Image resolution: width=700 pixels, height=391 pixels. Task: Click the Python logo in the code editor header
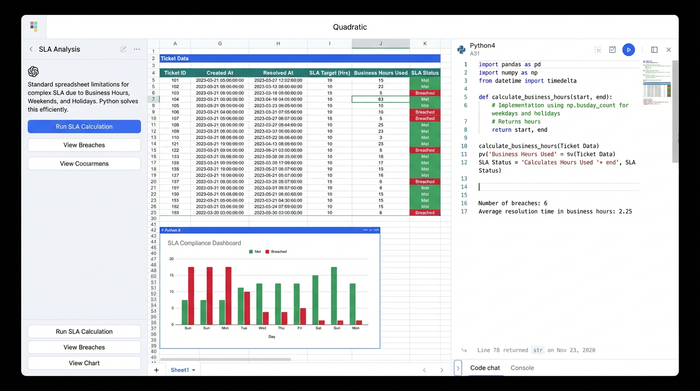[462, 49]
